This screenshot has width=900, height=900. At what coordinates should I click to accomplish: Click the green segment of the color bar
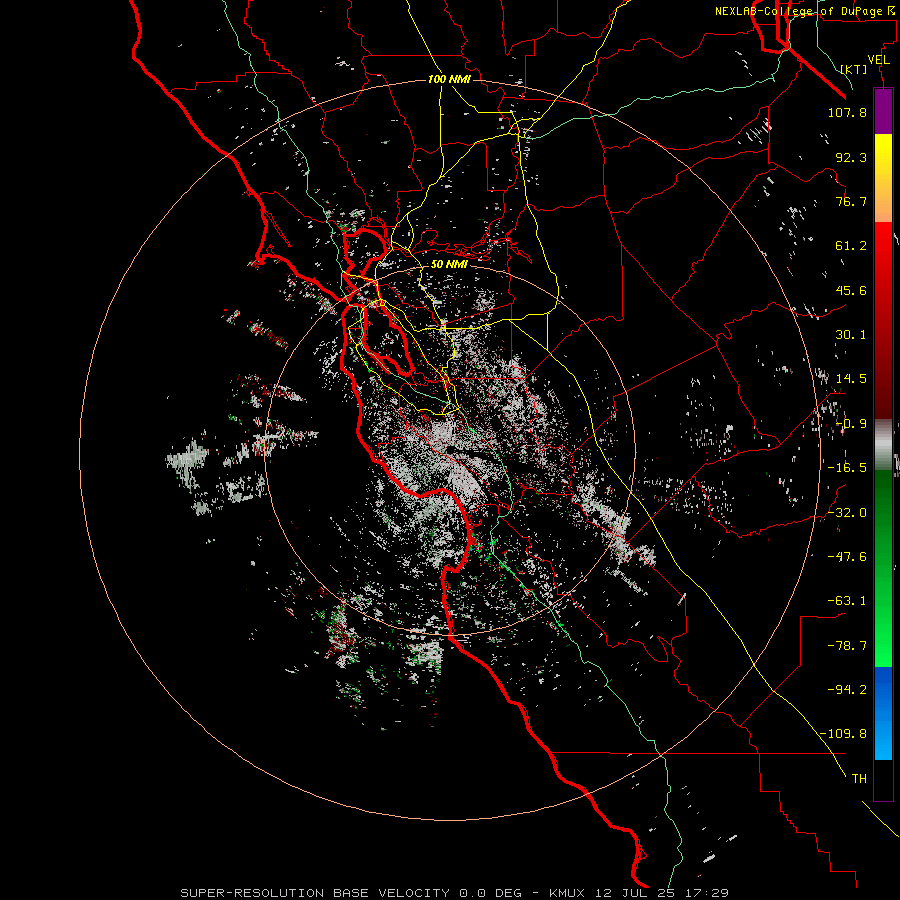coord(883,568)
